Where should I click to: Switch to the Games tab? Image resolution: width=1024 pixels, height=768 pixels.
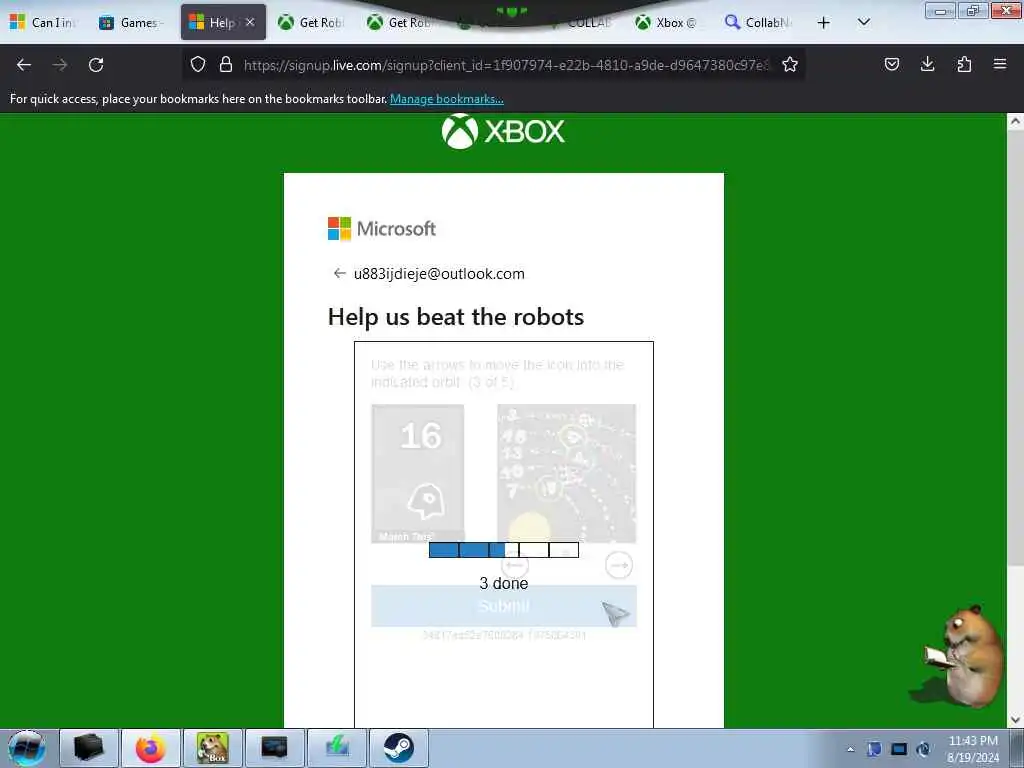coord(133,23)
